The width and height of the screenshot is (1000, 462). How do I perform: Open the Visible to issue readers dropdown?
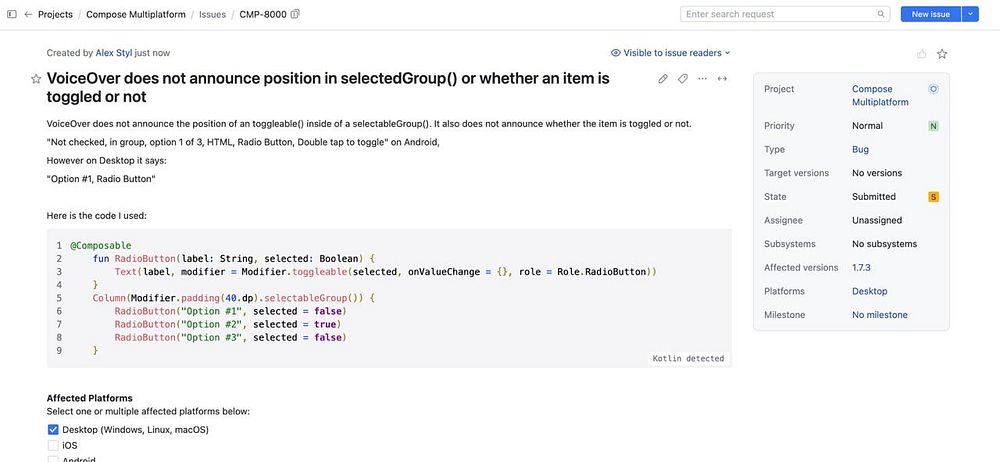[x=670, y=53]
